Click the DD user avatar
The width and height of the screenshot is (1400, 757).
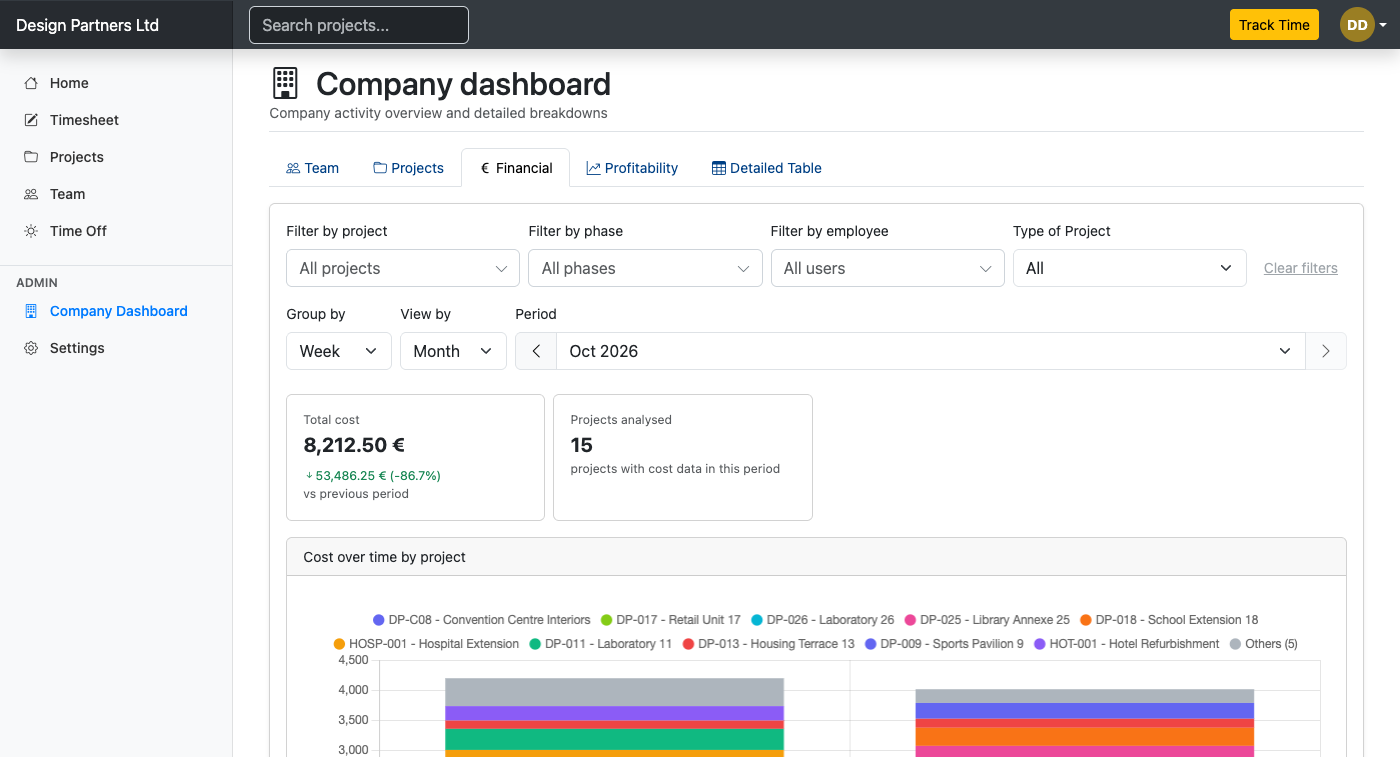click(1357, 25)
